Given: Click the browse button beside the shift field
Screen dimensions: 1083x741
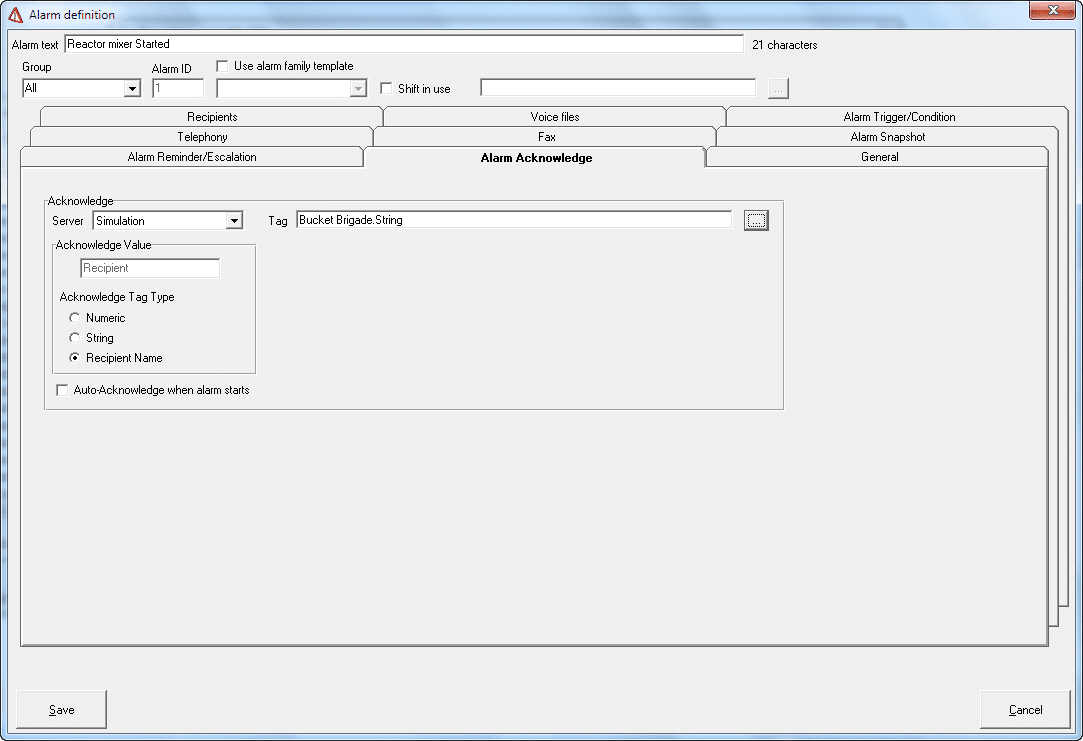Looking at the screenshot, I should 778,88.
